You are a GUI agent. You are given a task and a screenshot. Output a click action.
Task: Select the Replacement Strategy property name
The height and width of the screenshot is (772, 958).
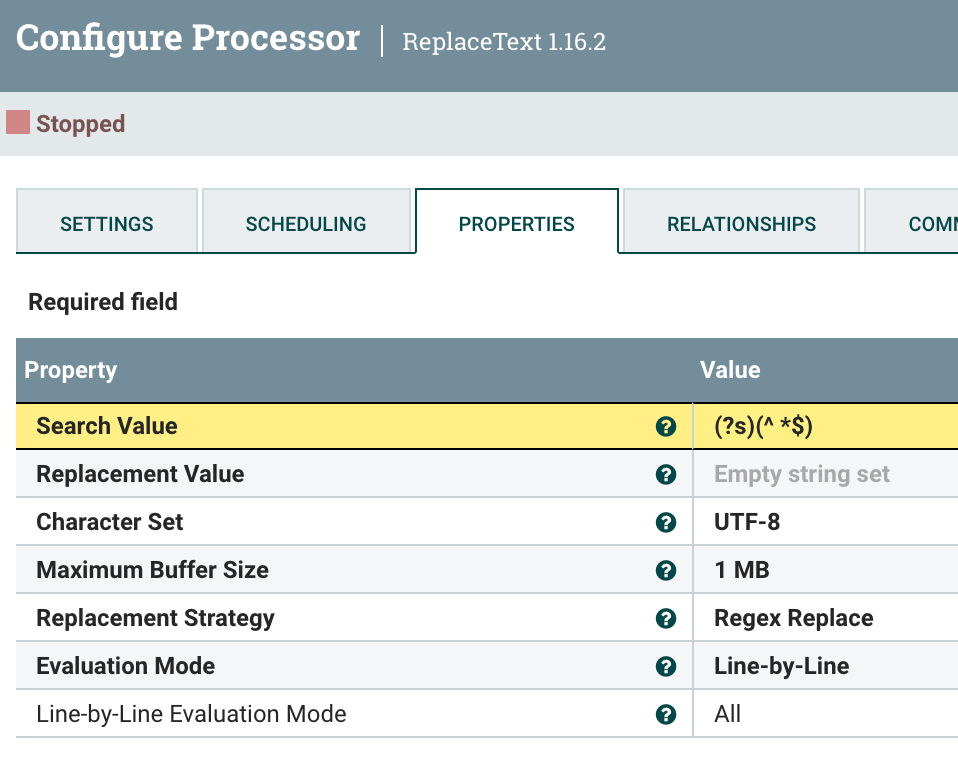pos(155,618)
